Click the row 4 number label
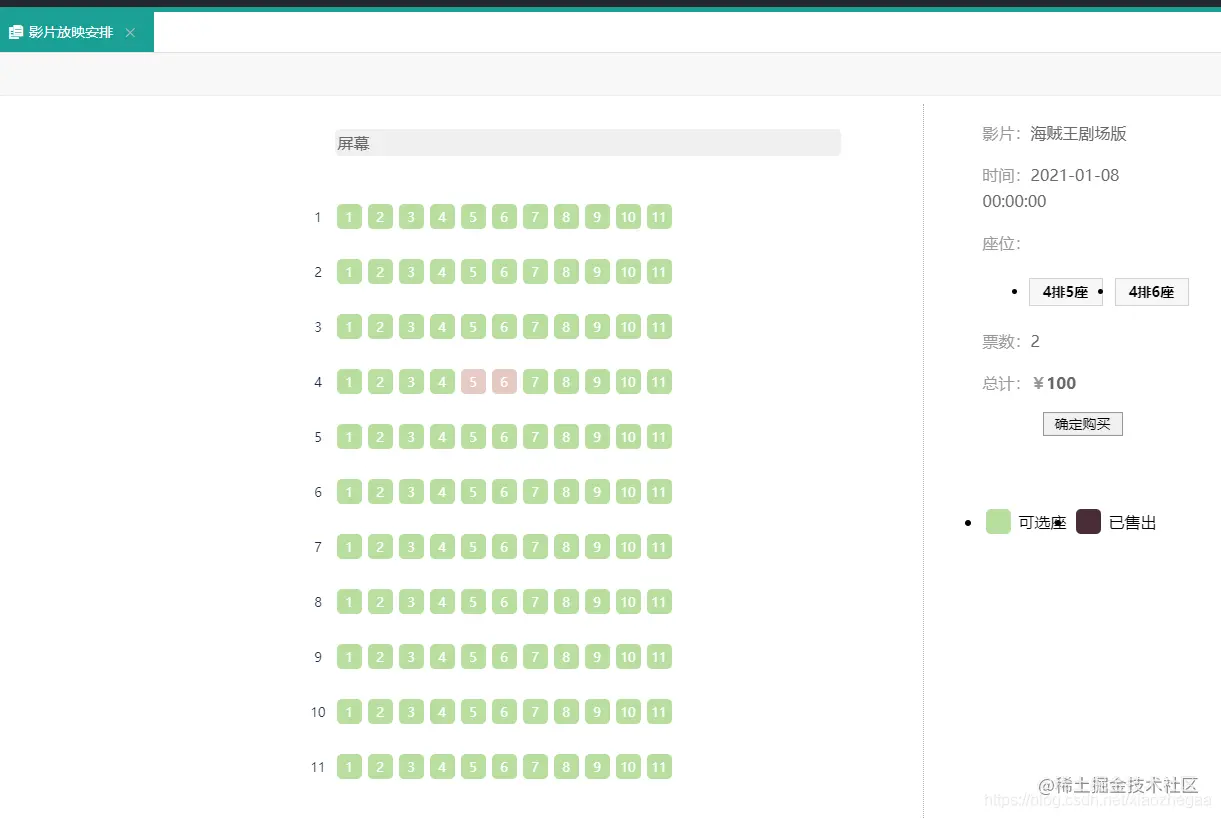Image resolution: width=1221 pixels, height=818 pixels. coord(318,382)
